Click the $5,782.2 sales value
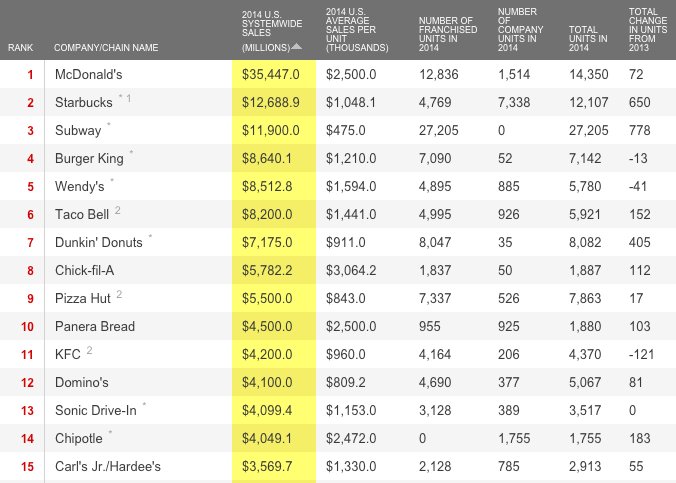 [267, 270]
